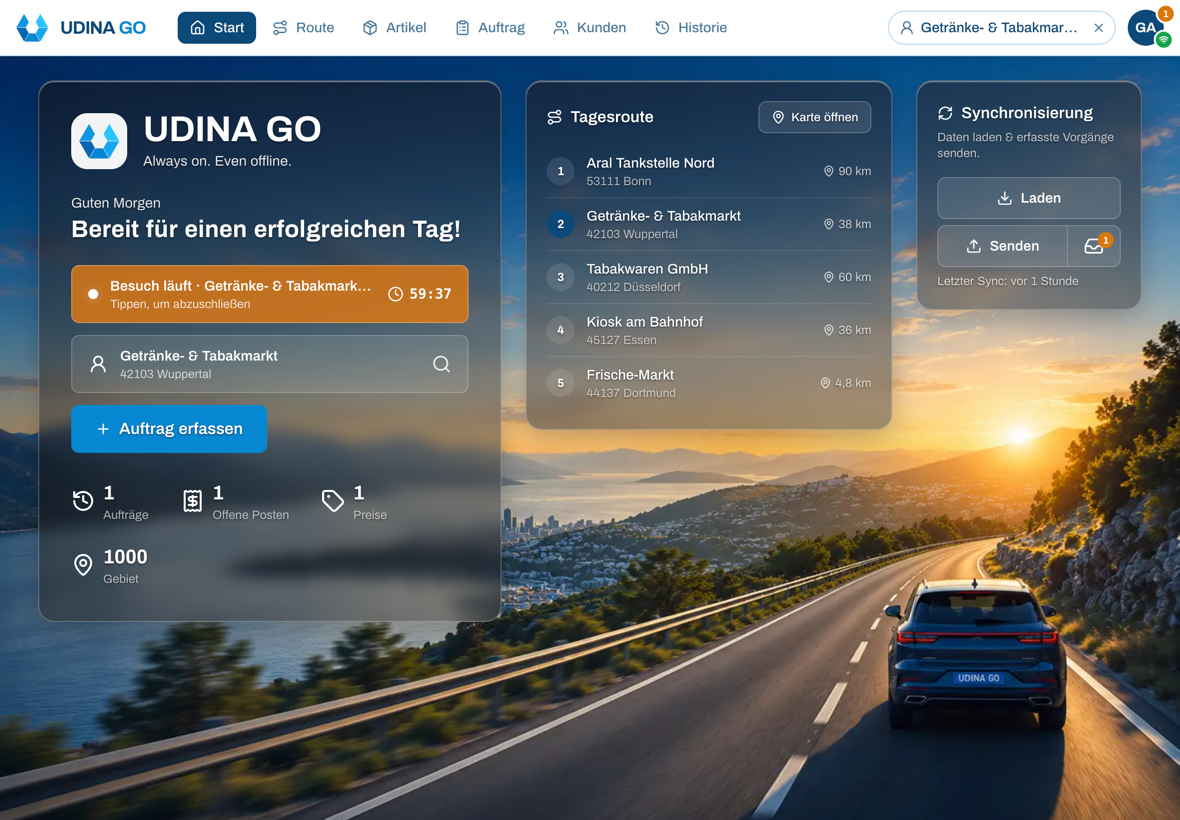Click the 60 km distance pin
This screenshot has width=1180, height=820.
click(829, 277)
